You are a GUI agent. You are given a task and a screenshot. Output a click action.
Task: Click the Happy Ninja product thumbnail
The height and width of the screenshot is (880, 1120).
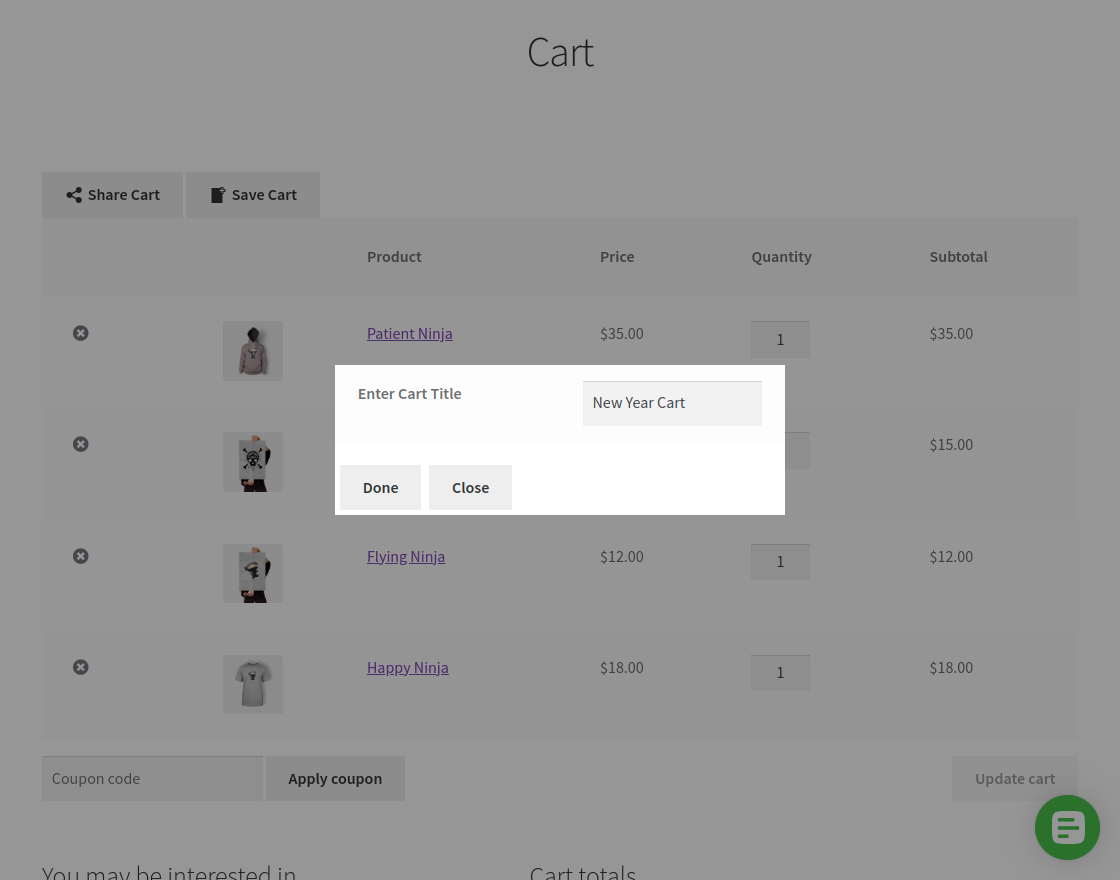253,684
